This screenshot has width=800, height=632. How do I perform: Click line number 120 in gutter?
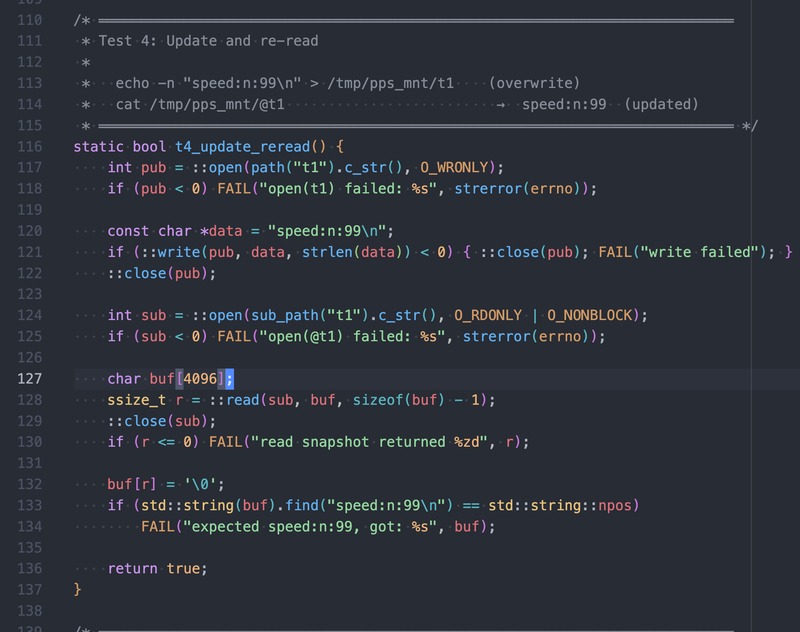click(30, 231)
